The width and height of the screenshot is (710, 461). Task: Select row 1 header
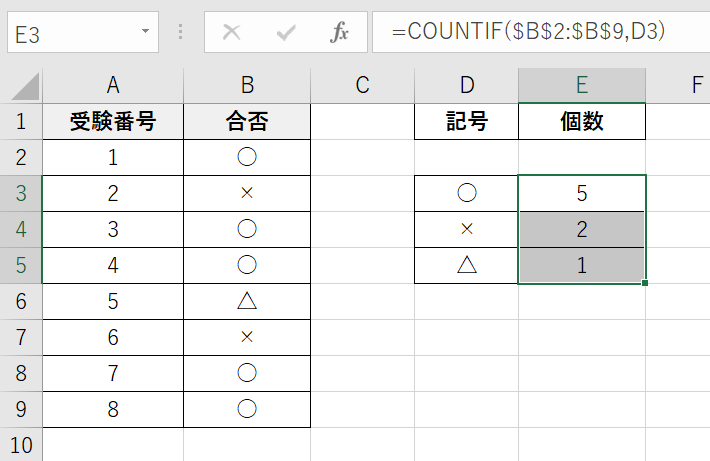coord(22,123)
